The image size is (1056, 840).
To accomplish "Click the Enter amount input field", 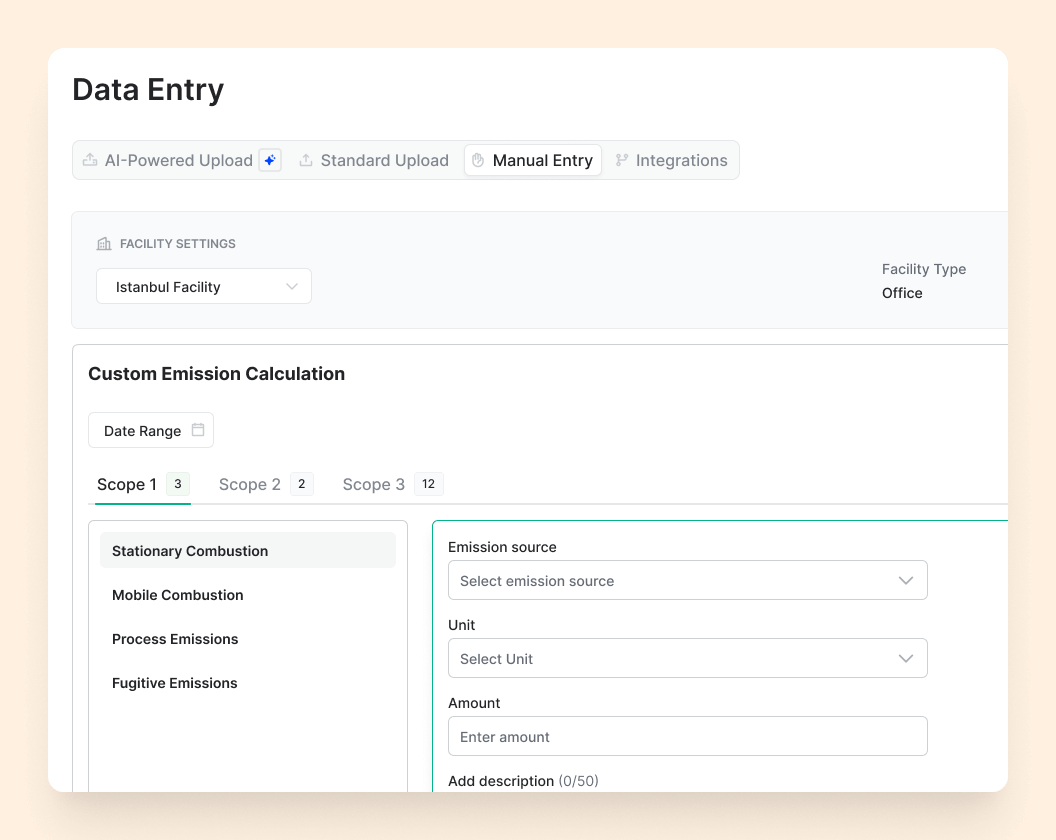I will [x=687, y=737].
